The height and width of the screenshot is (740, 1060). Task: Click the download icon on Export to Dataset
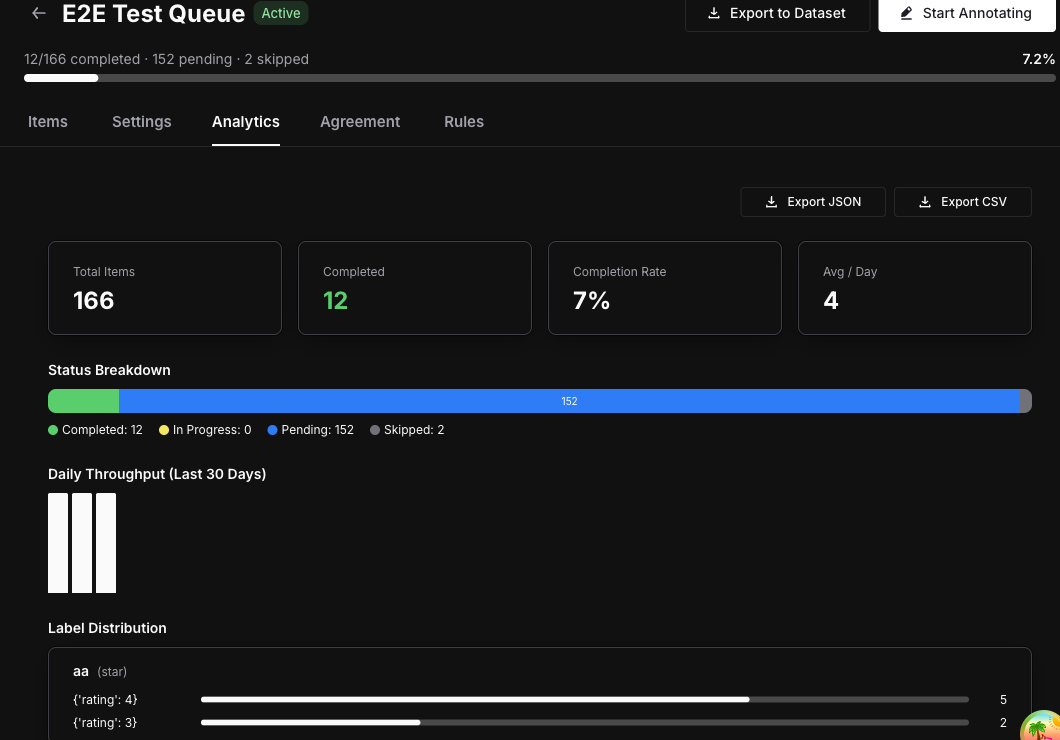(714, 14)
